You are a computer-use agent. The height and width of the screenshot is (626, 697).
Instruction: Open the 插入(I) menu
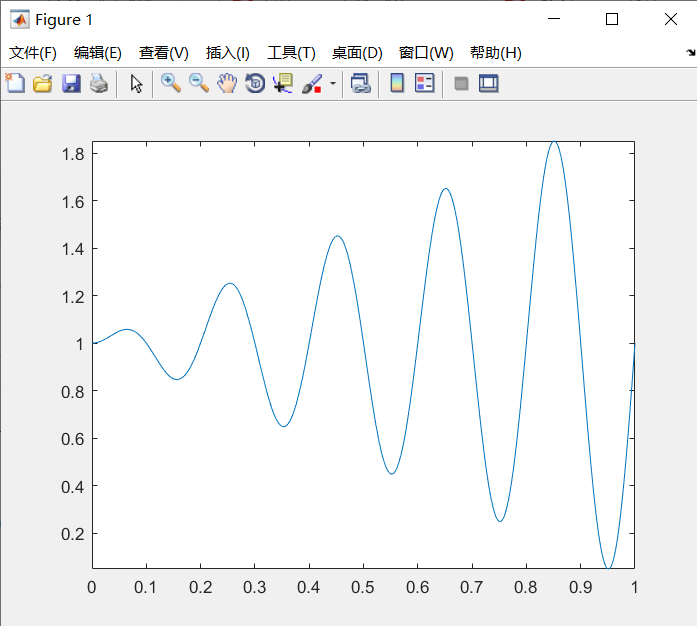(x=228, y=53)
